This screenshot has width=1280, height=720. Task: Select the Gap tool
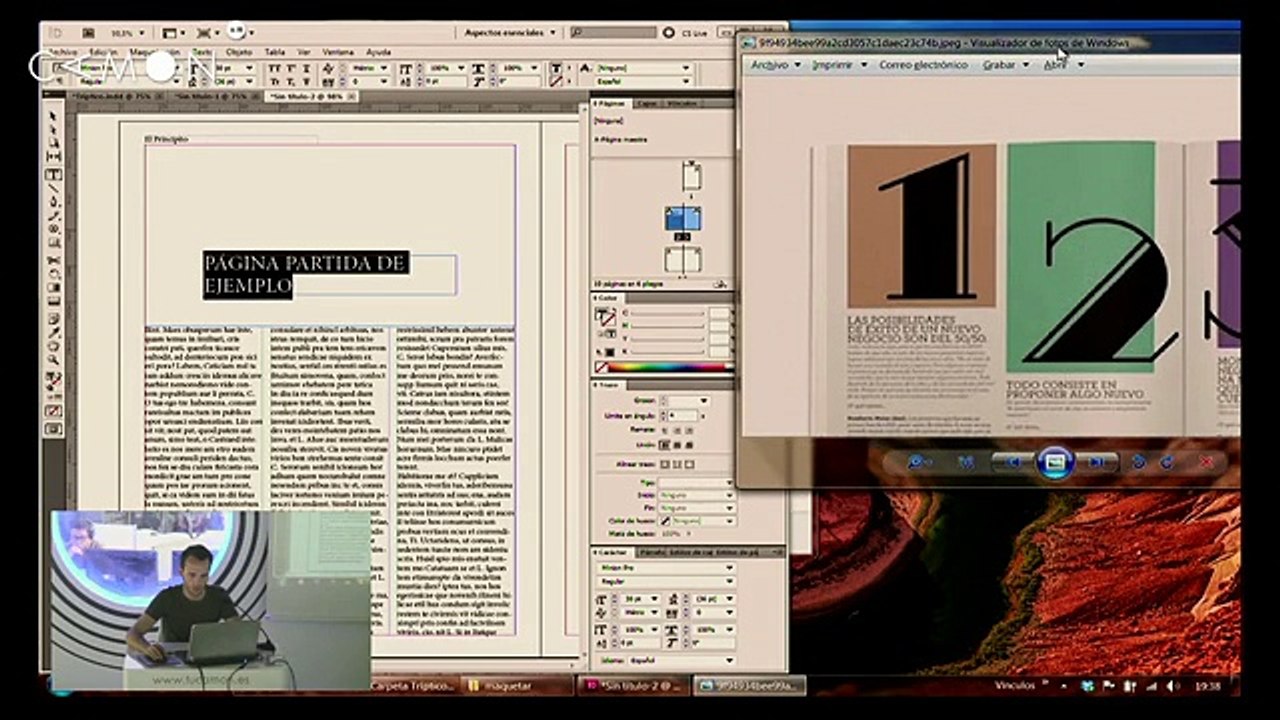53,157
